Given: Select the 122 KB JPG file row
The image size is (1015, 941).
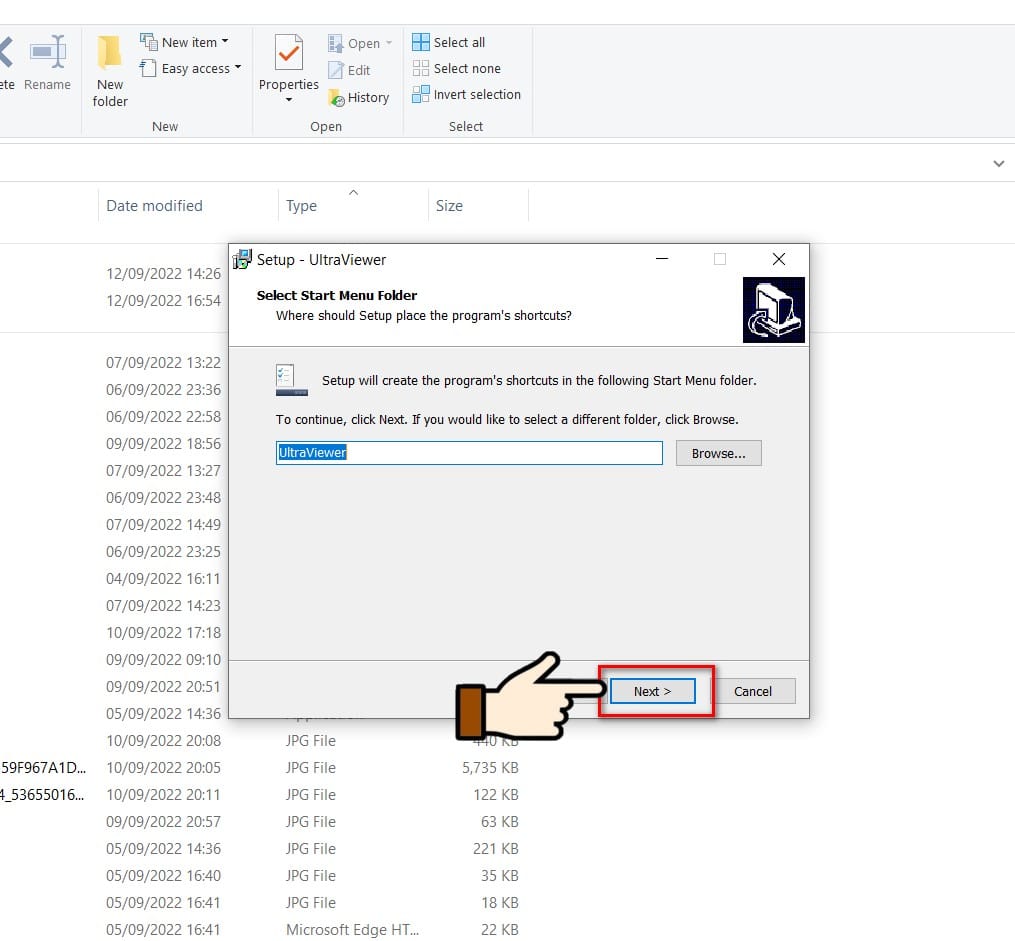Looking at the screenshot, I should pyautogui.click(x=259, y=795).
